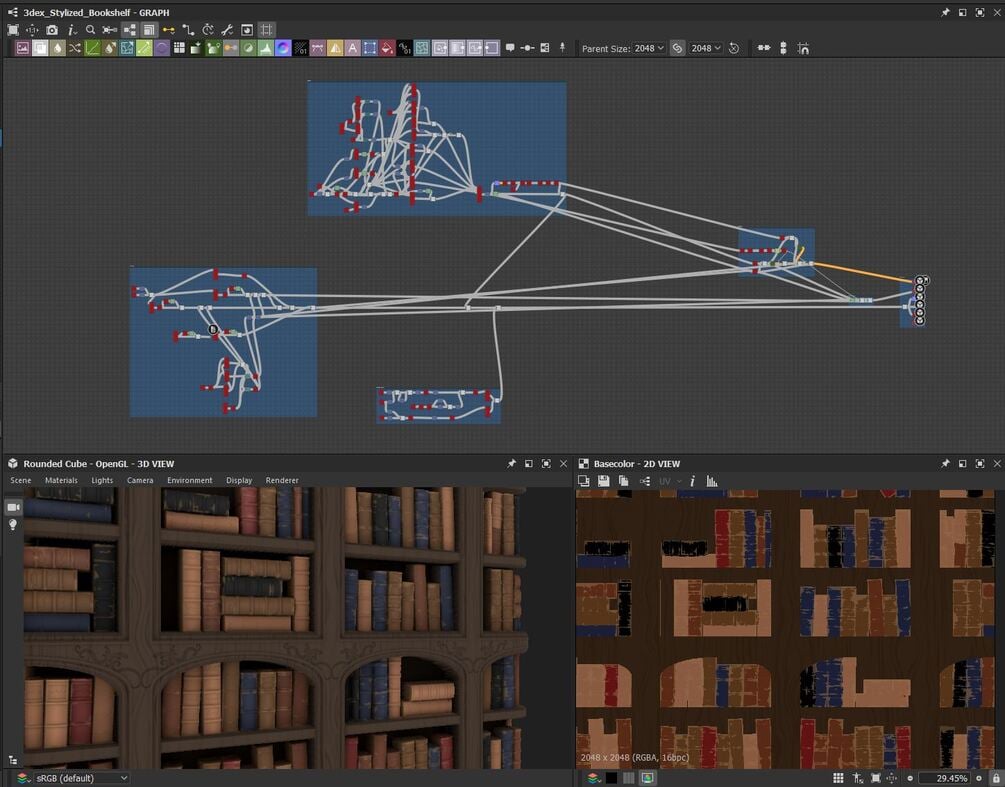
Task: Add a graph comment from toolbar
Action: pyautogui.click(x=510, y=48)
